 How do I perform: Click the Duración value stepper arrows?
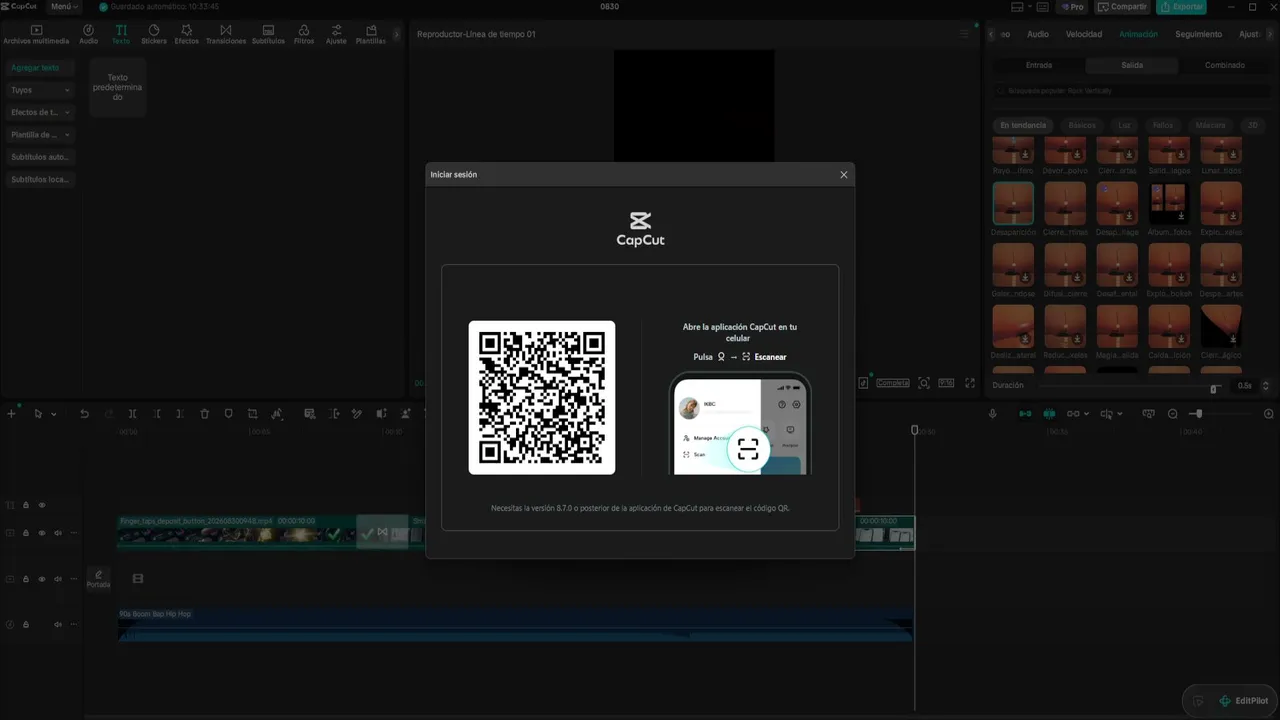tap(1266, 386)
